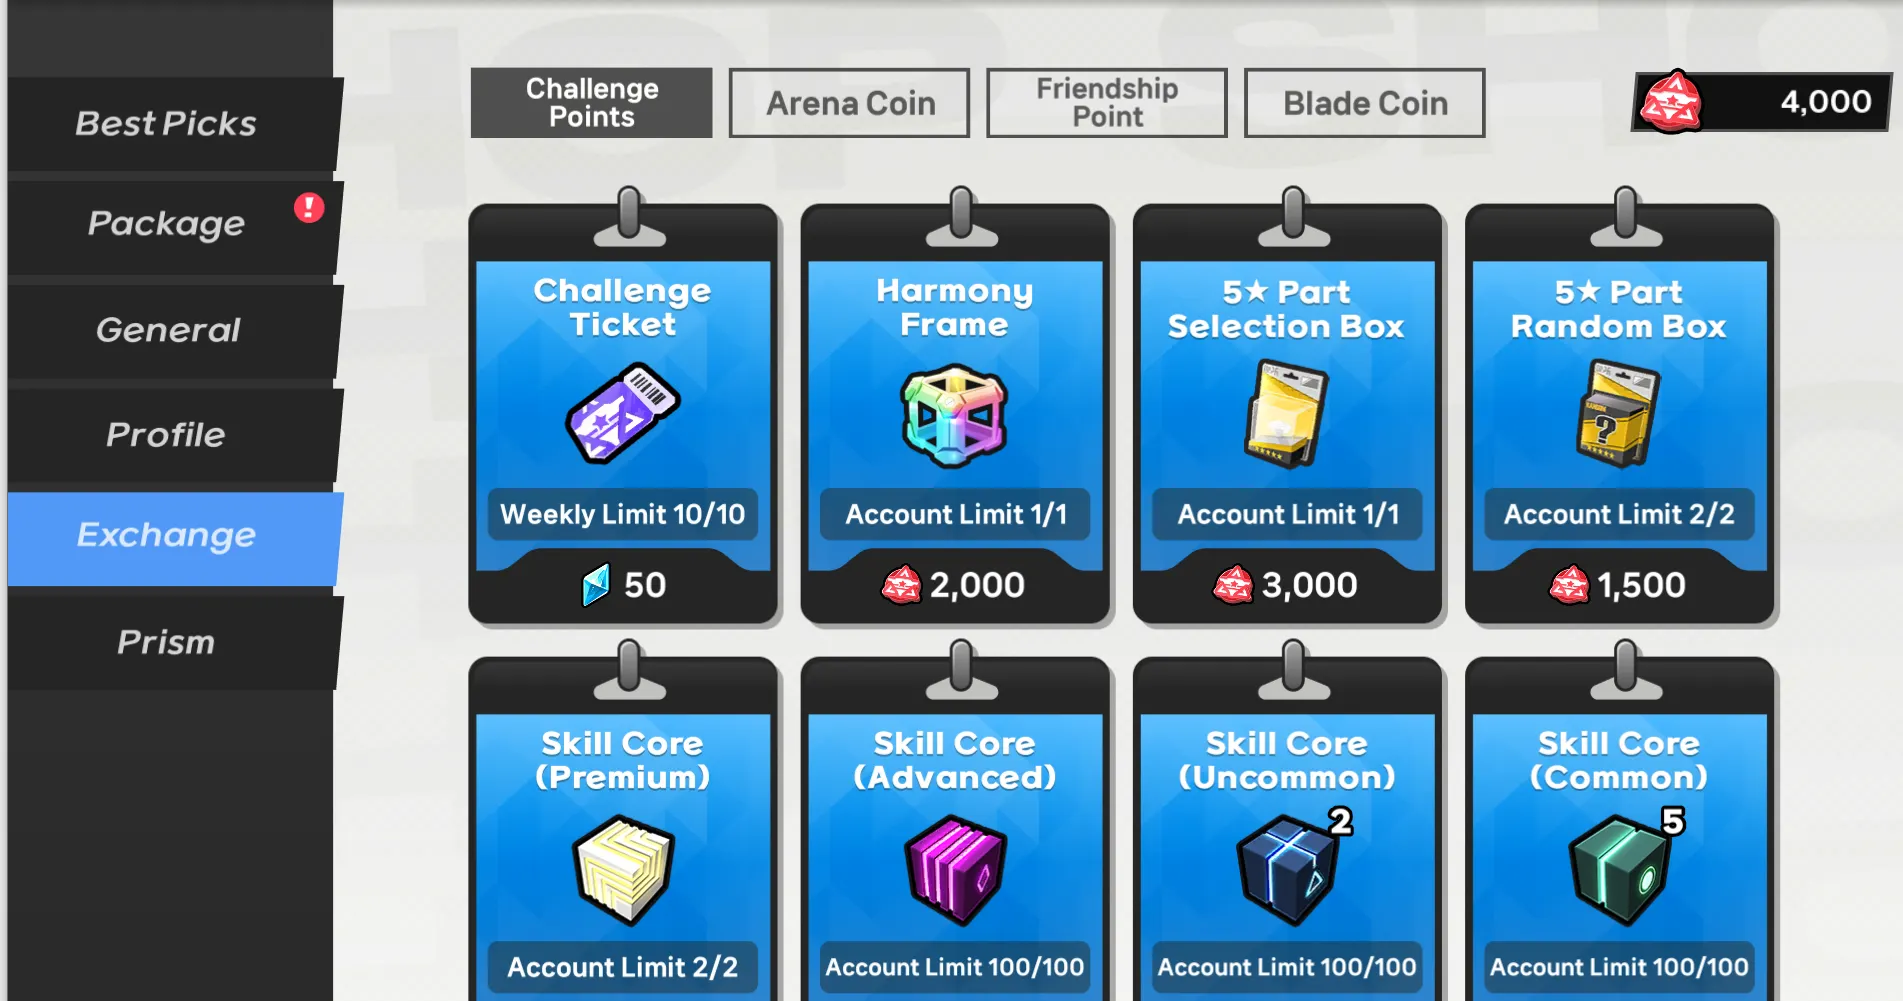
Task: Switch to the Blade Coin tab
Action: (1365, 103)
